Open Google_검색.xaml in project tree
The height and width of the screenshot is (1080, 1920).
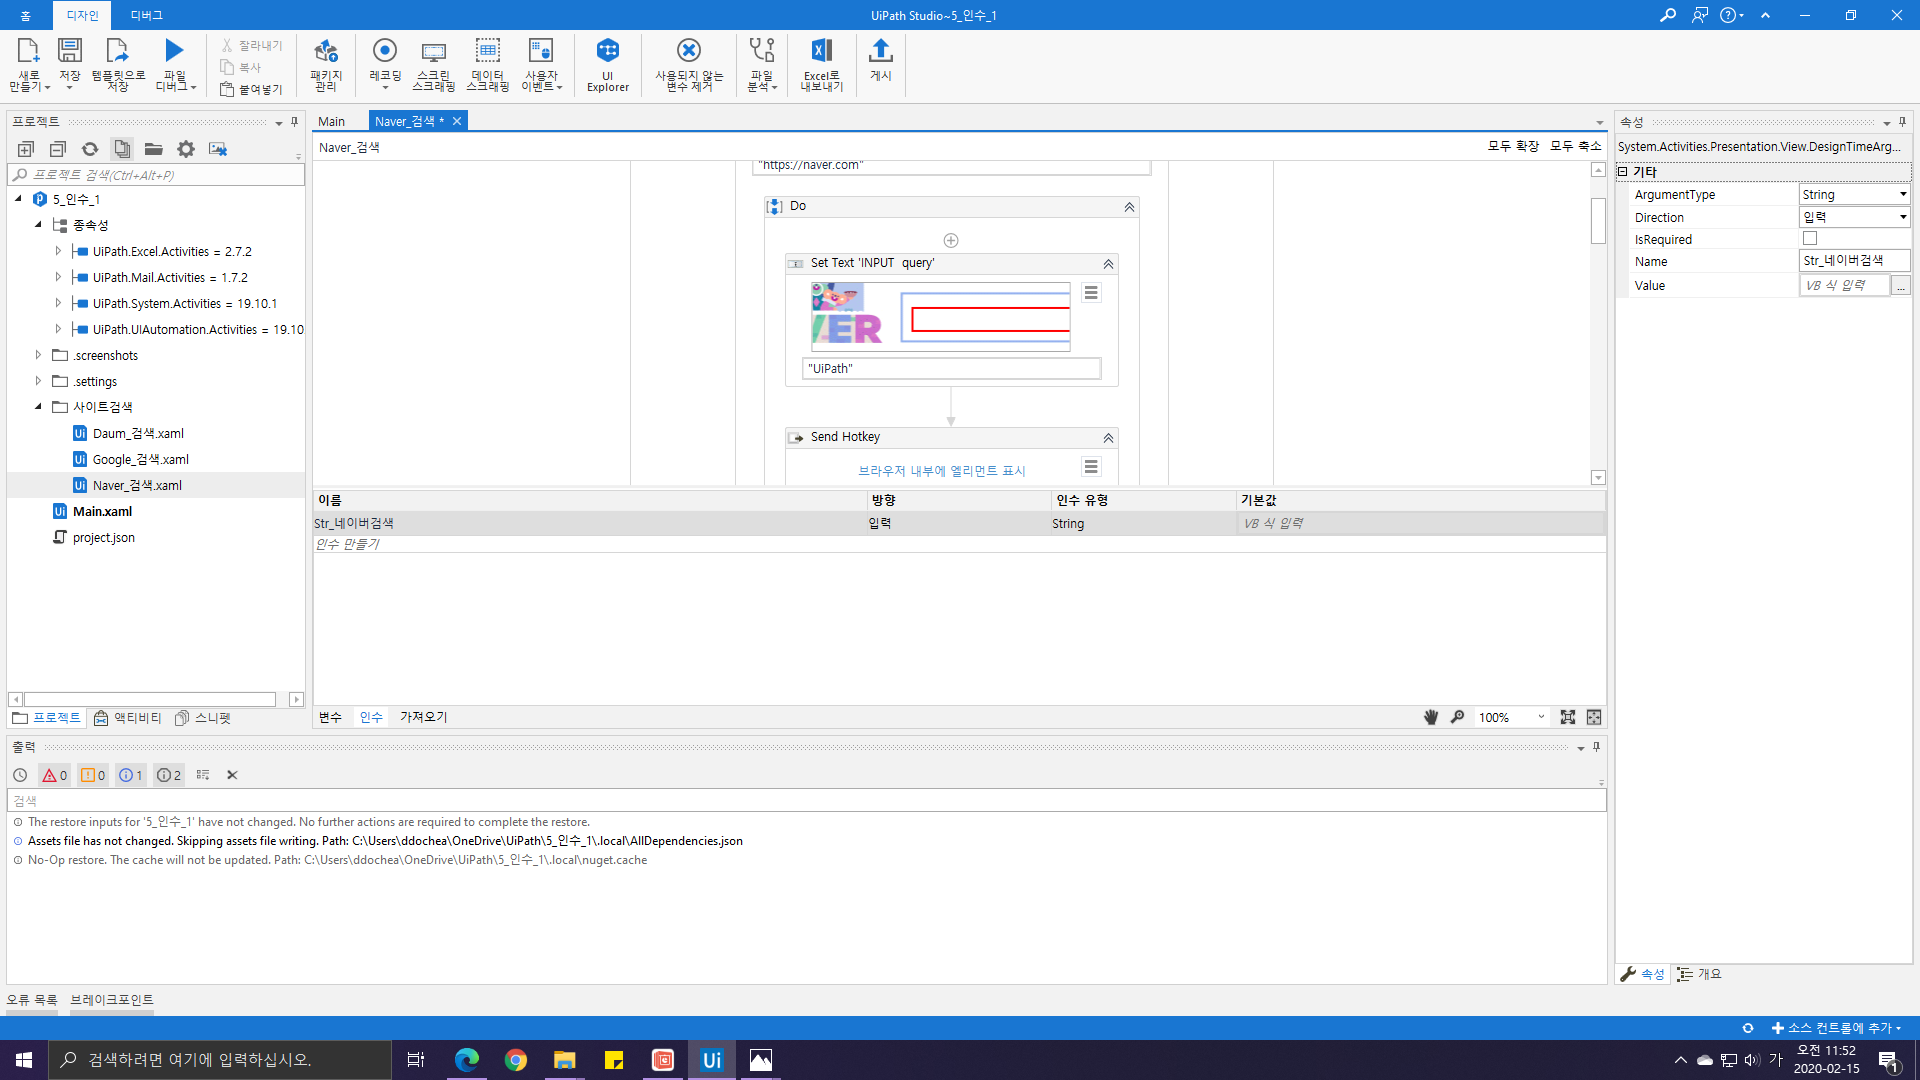pyautogui.click(x=140, y=460)
